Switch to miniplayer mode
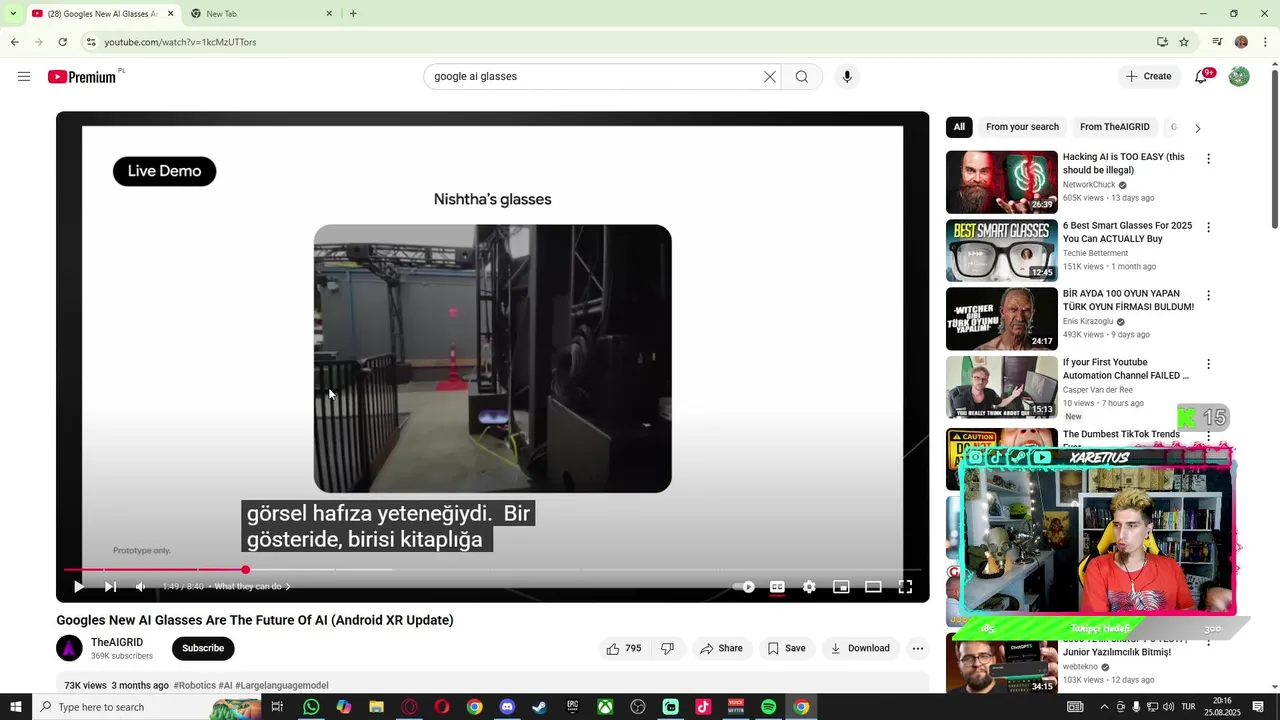The height and width of the screenshot is (720, 1280). pos(841,587)
